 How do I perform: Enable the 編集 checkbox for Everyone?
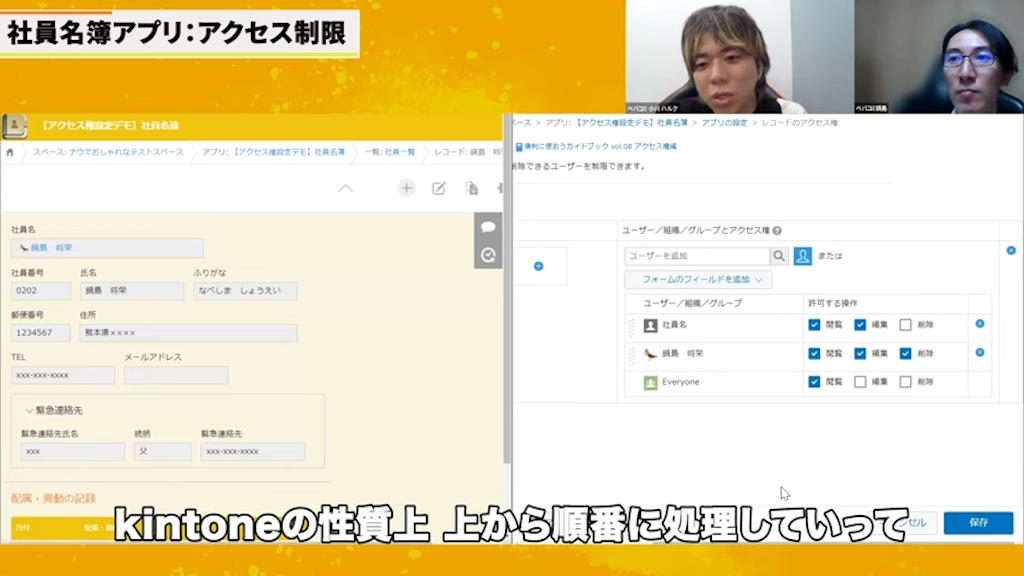860,381
